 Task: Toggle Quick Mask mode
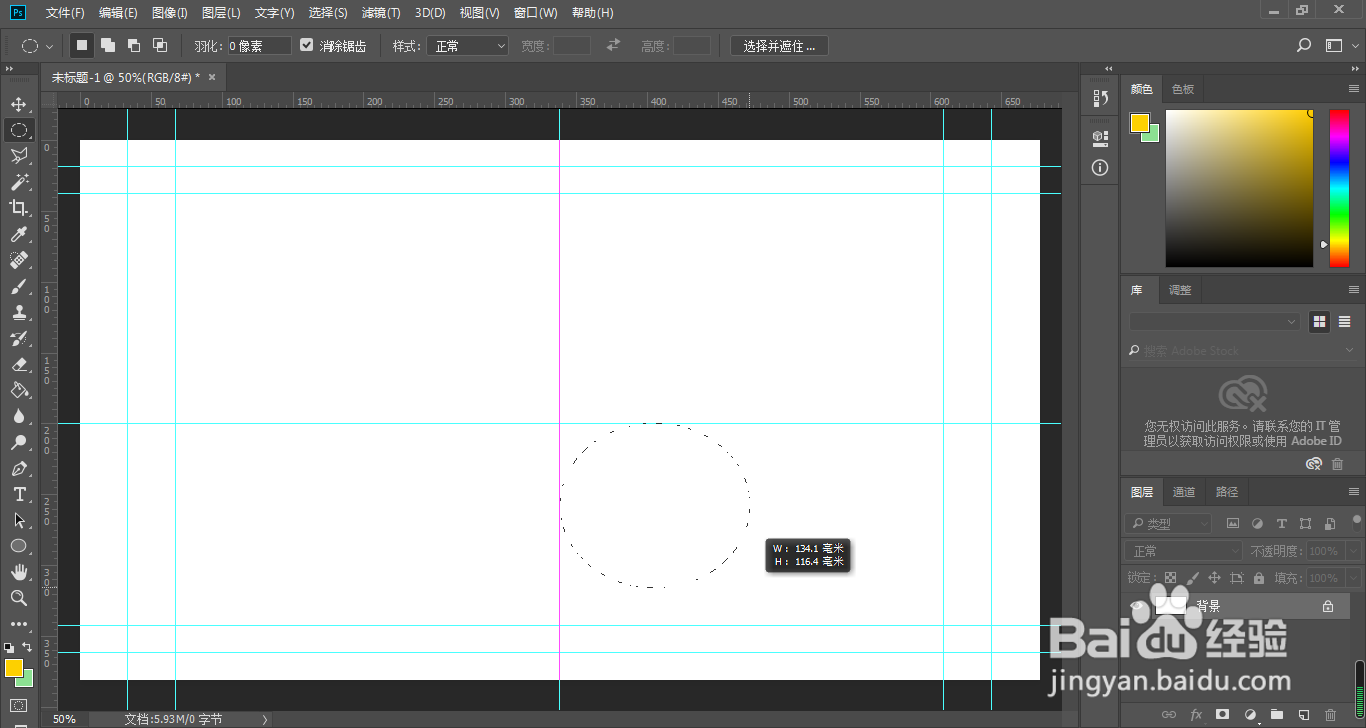18,706
